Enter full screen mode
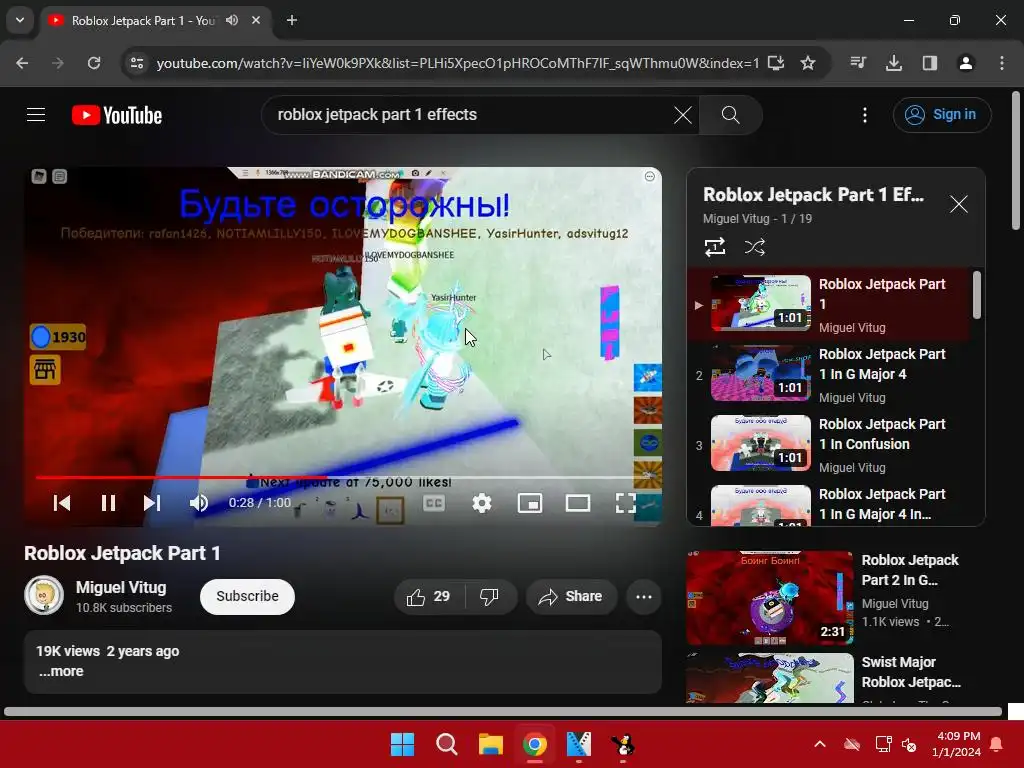The height and width of the screenshot is (768, 1024). (626, 503)
